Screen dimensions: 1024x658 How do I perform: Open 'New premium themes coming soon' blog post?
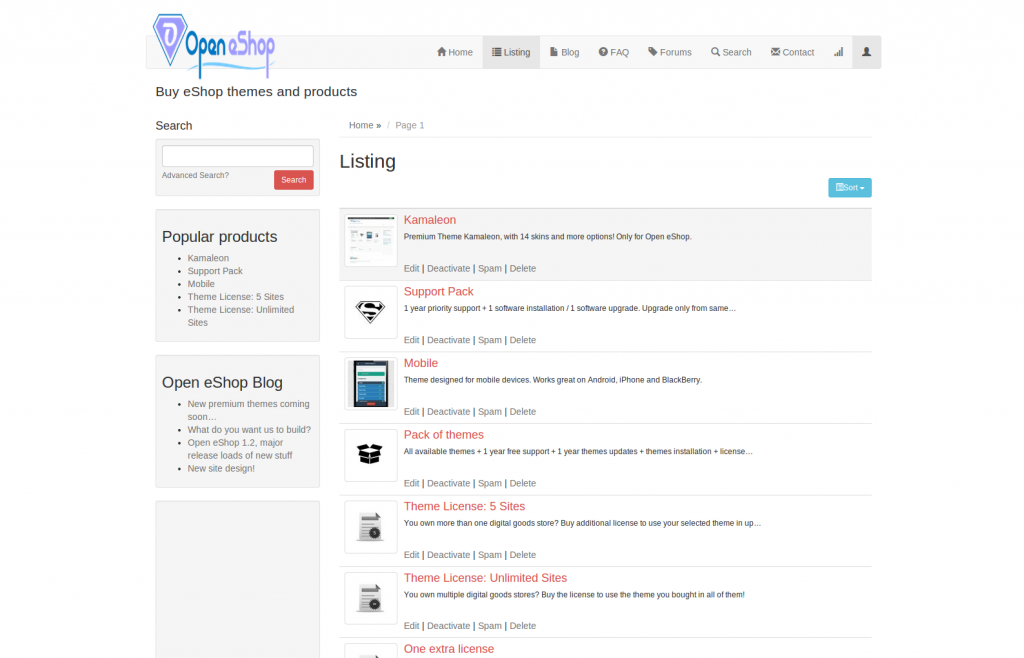pyautogui.click(x=248, y=411)
